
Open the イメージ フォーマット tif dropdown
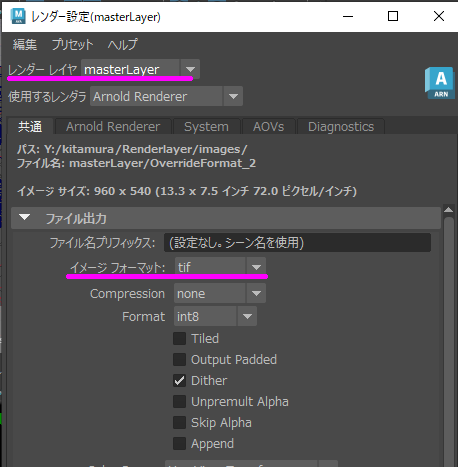point(220,267)
